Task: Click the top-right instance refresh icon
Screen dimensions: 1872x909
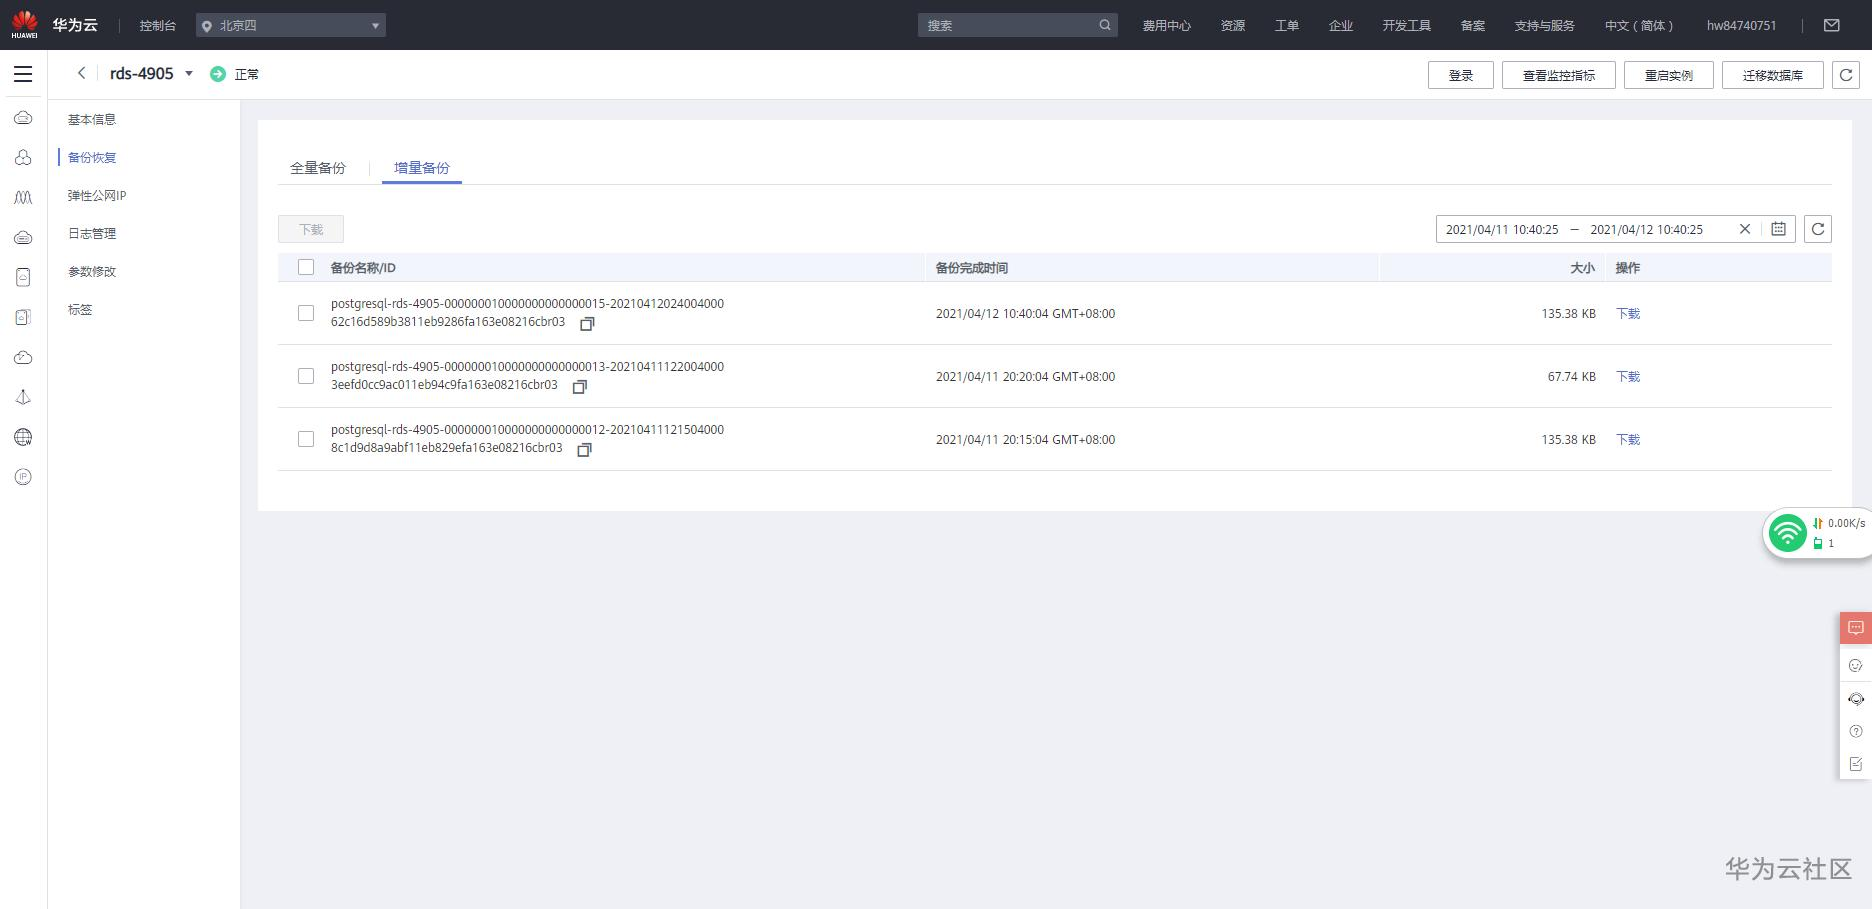Action: coord(1846,75)
